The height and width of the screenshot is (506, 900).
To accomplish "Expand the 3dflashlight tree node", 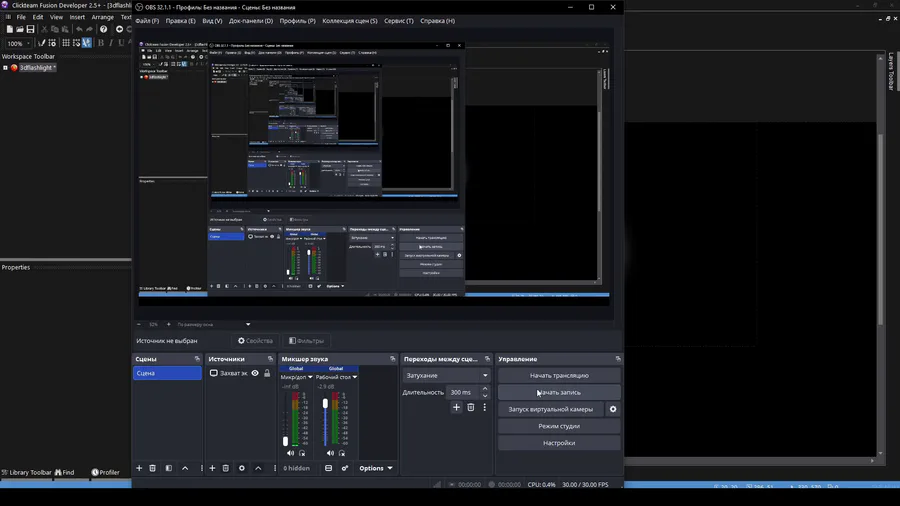I will coord(5,68).
